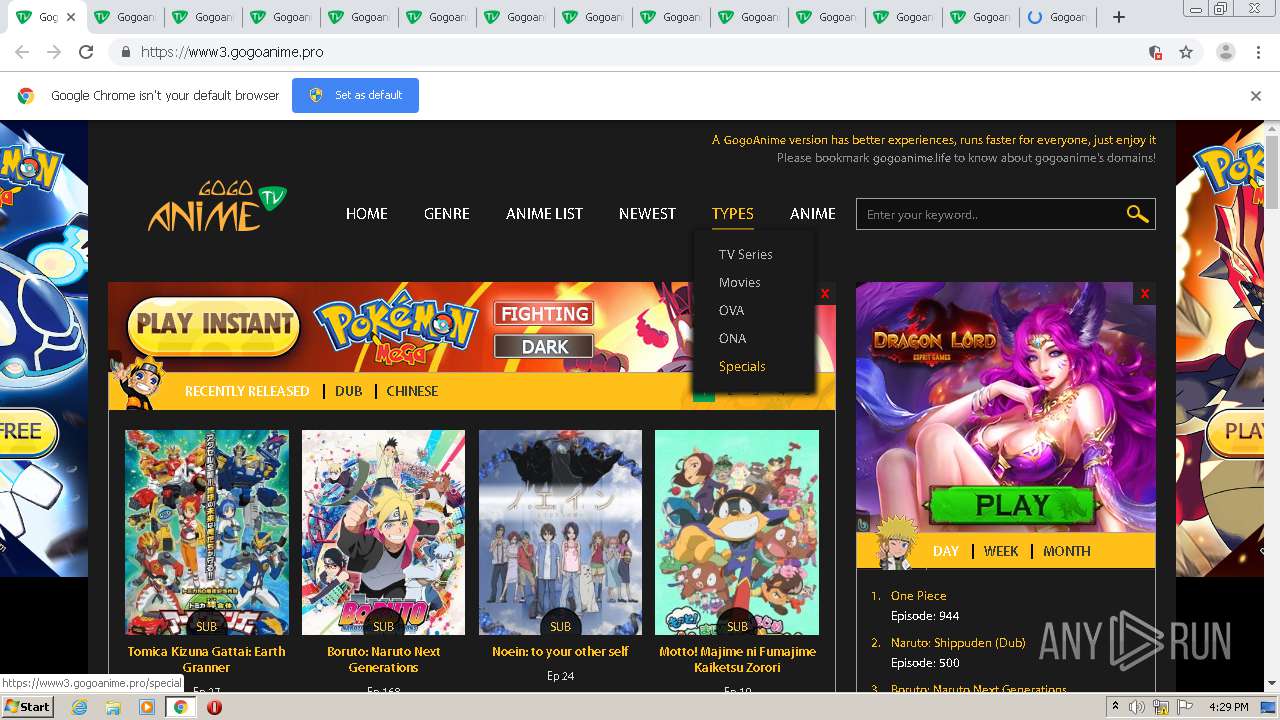
Task: Select Movies from the Types dropdown
Action: coord(740,282)
